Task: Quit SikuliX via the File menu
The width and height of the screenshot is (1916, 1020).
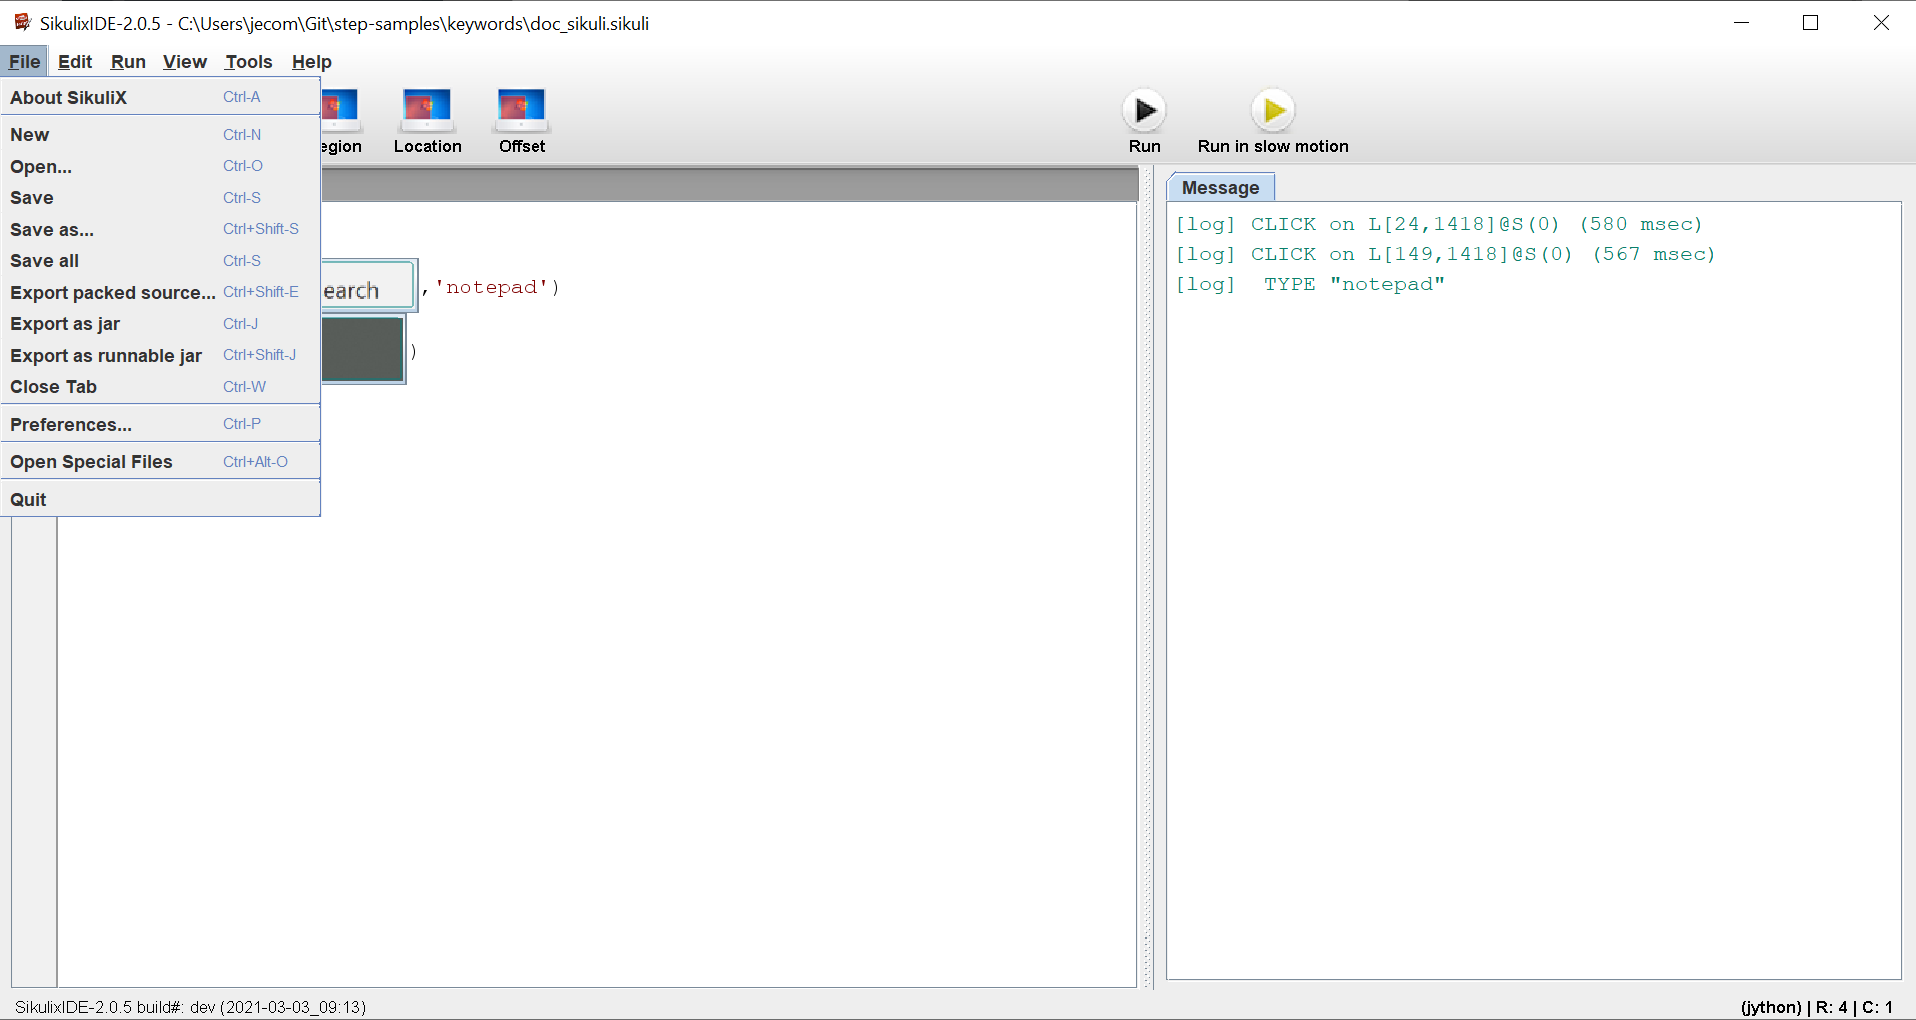Action: point(28,498)
